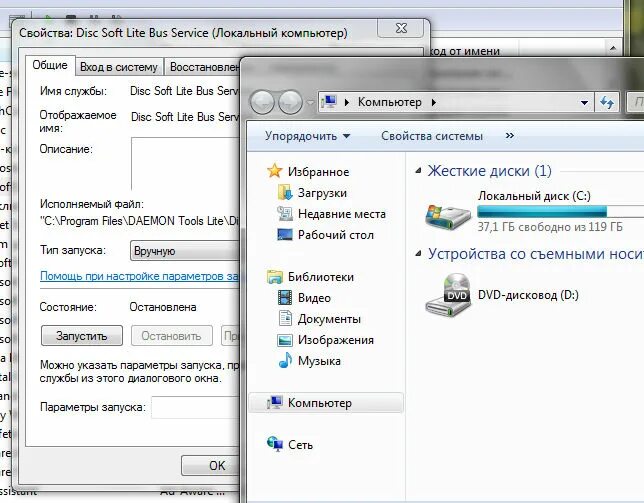Click the Недавние места icon
Image resolution: width=644 pixels, height=503 pixels.
point(285,213)
